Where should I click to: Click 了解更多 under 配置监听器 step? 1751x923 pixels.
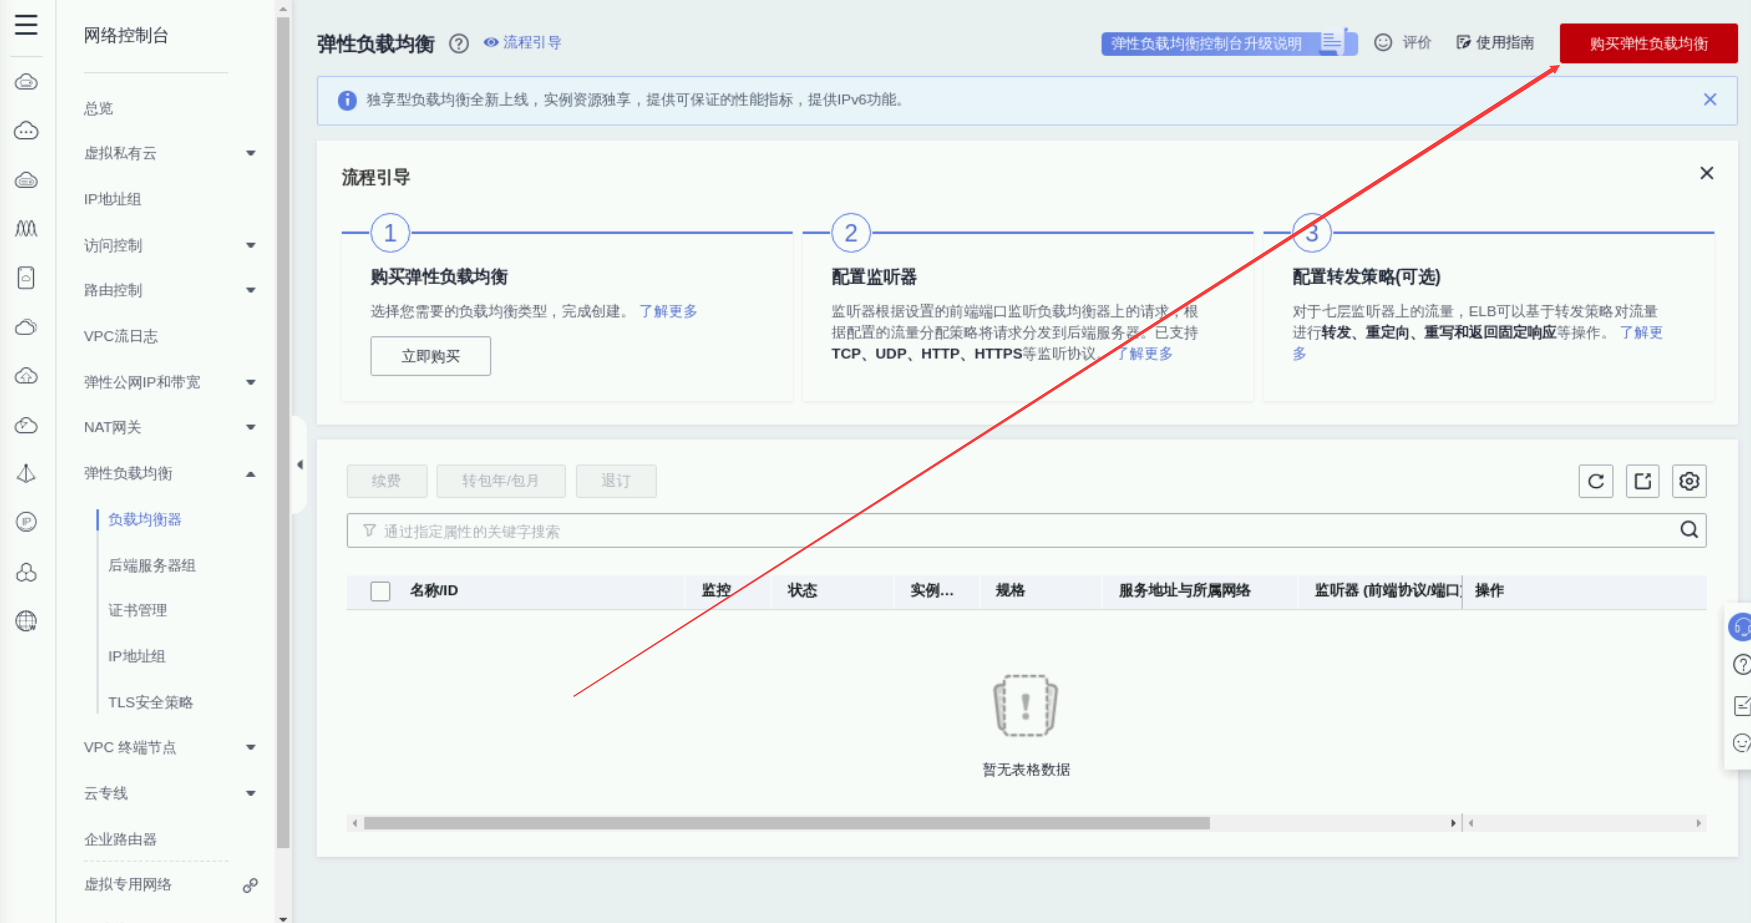click(1144, 353)
